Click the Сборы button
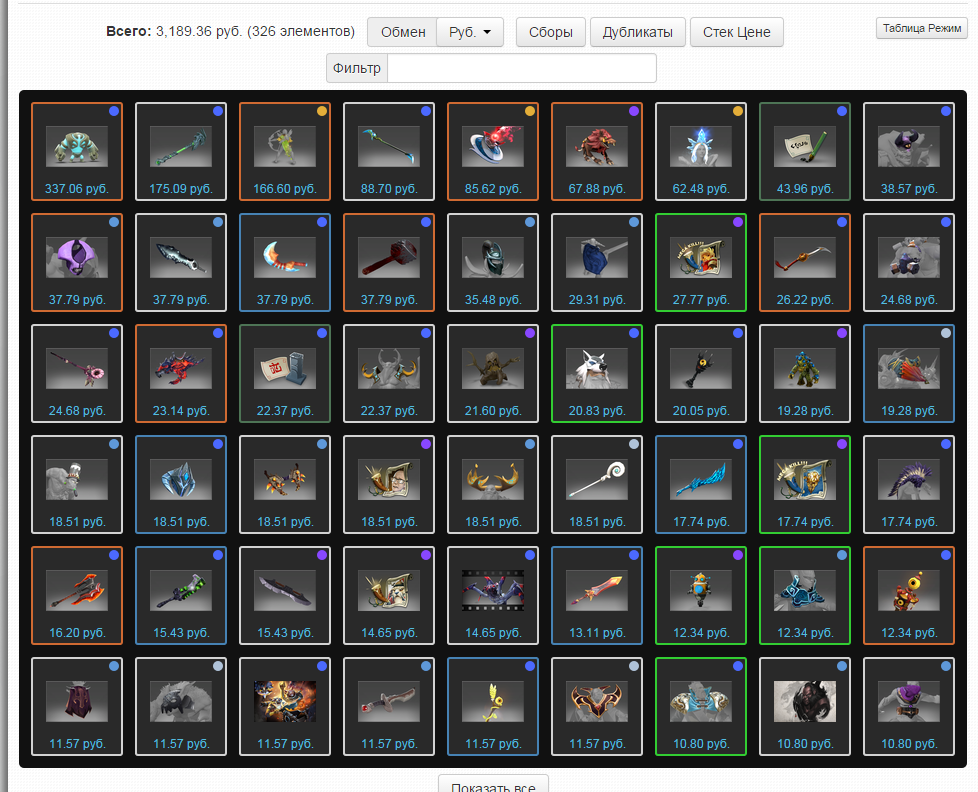 [551, 32]
